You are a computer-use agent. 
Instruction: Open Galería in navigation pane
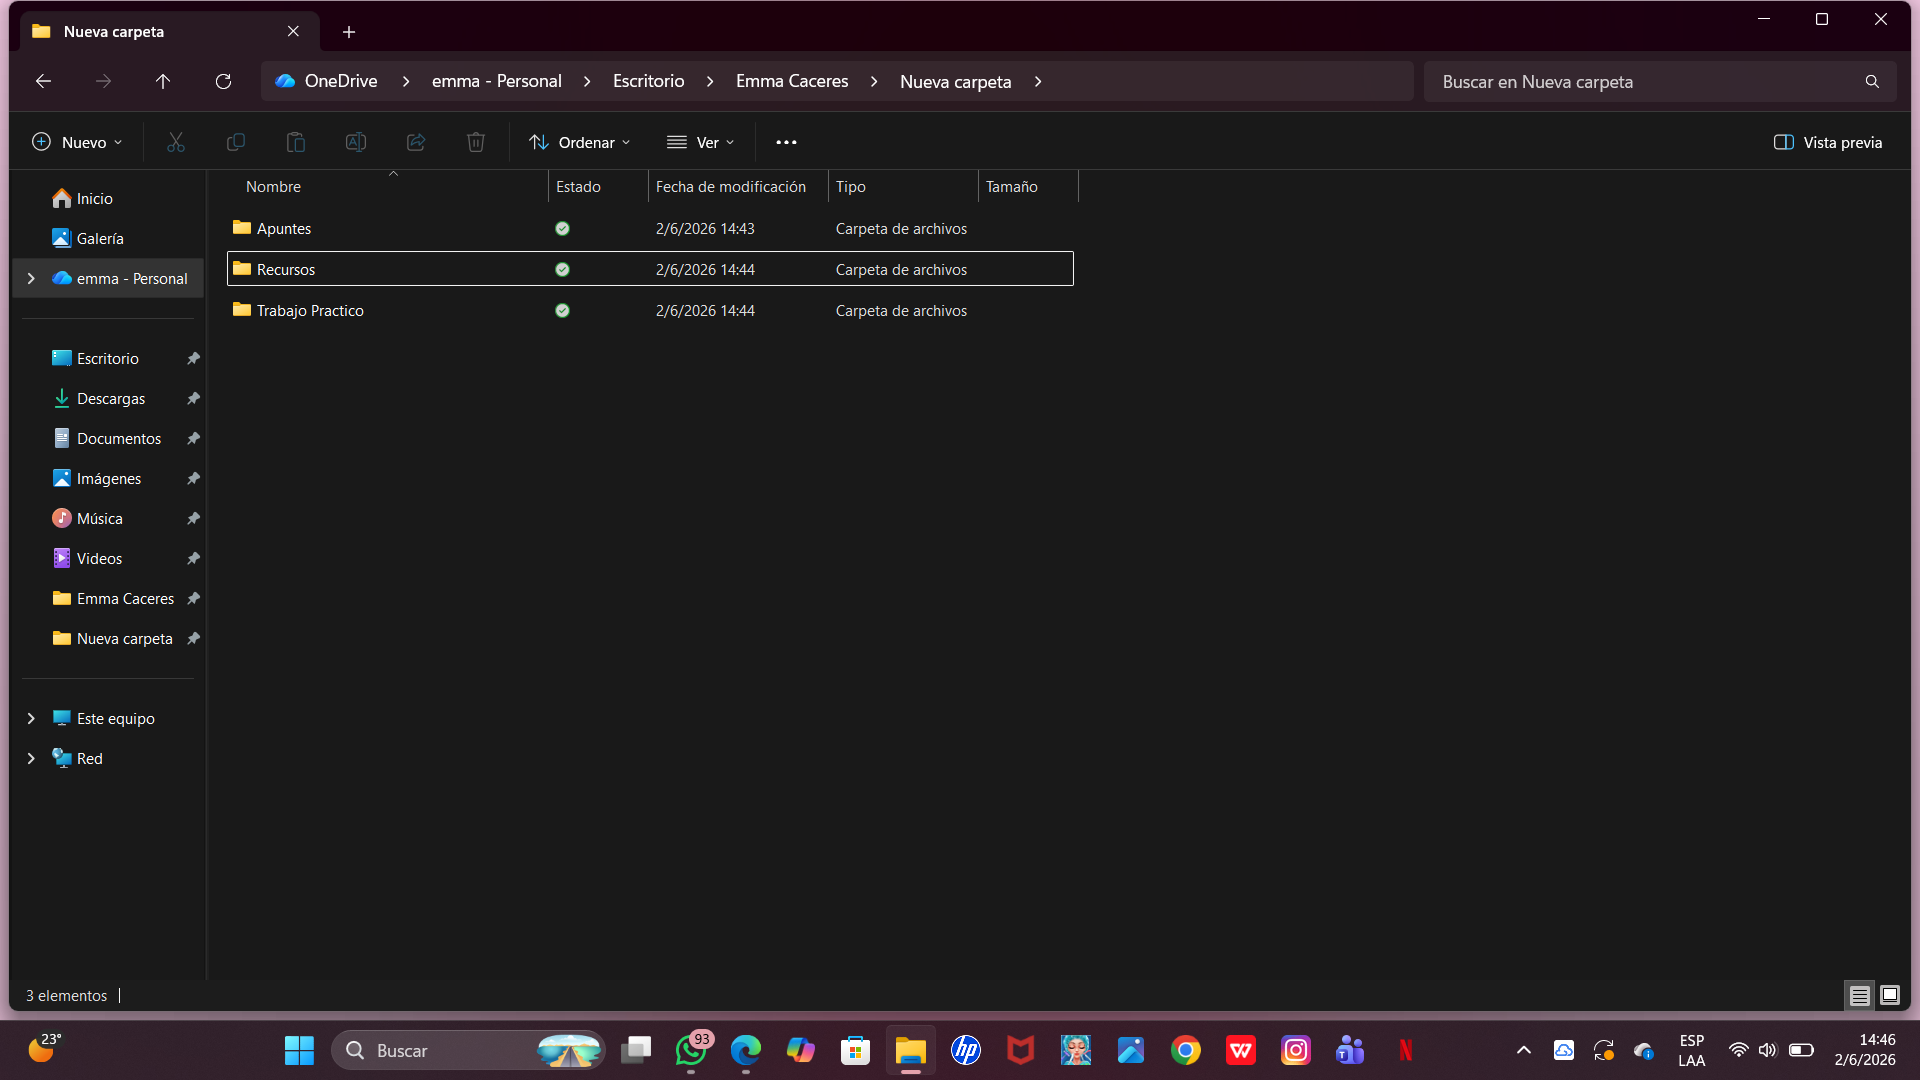pyautogui.click(x=108, y=238)
